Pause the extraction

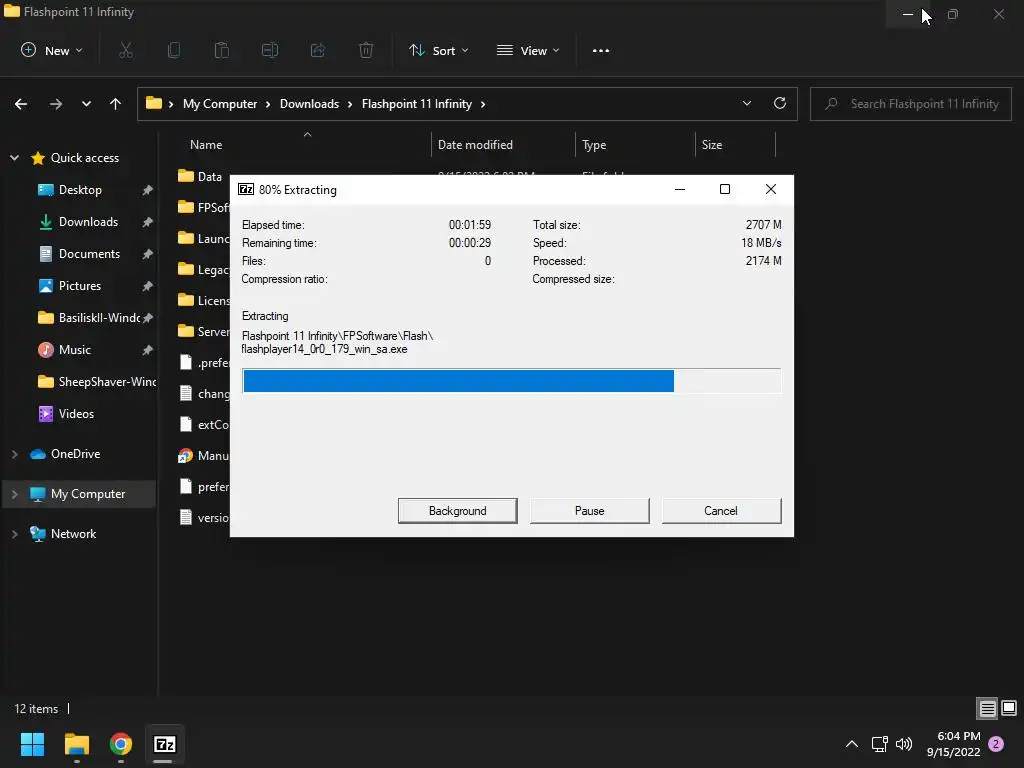(589, 511)
